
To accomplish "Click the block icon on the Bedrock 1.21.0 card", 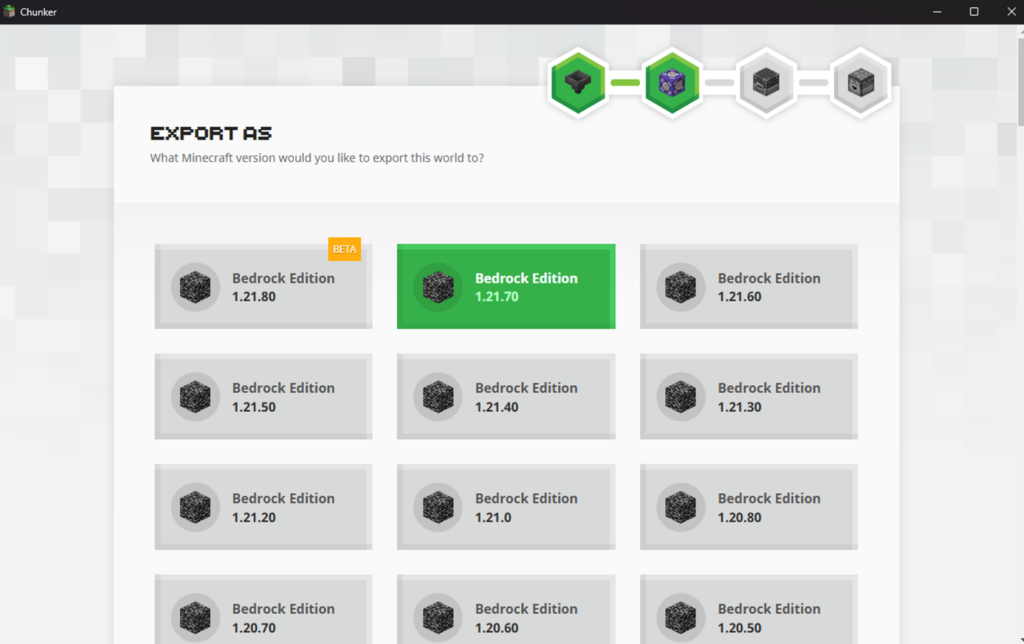I will (x=437, y=506).
